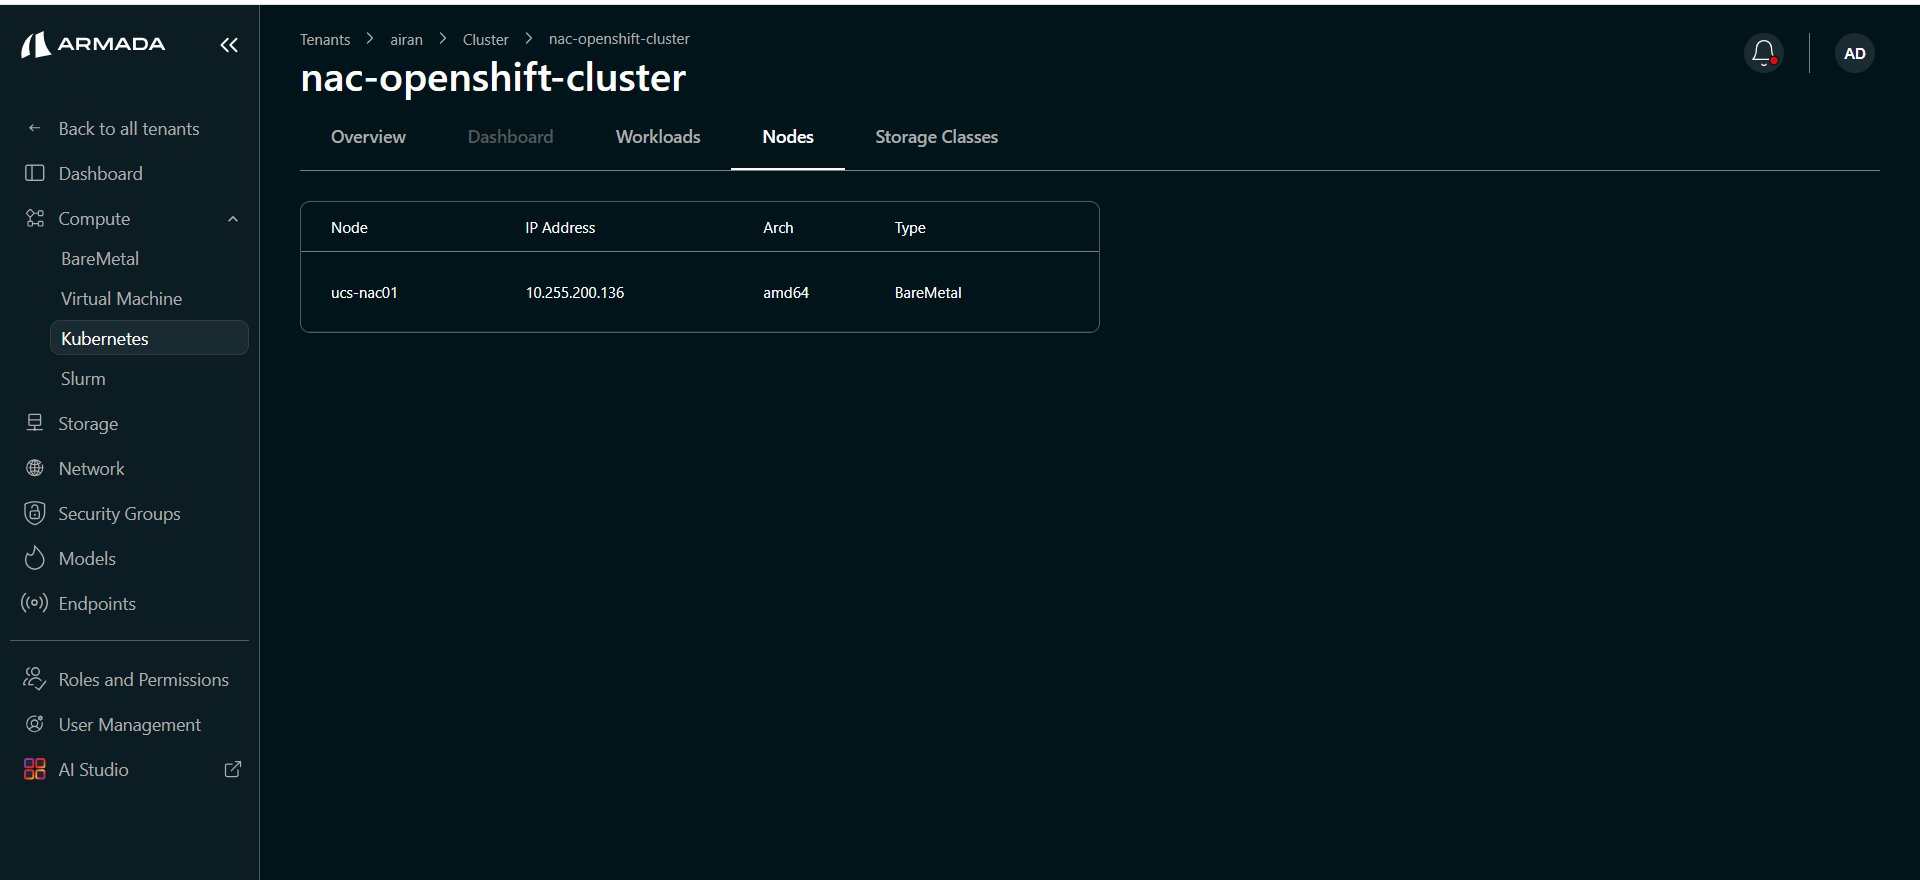Open Dashboard in sidebar
This screenshot has height=880, width=1920.
click(x=101, y=174)
